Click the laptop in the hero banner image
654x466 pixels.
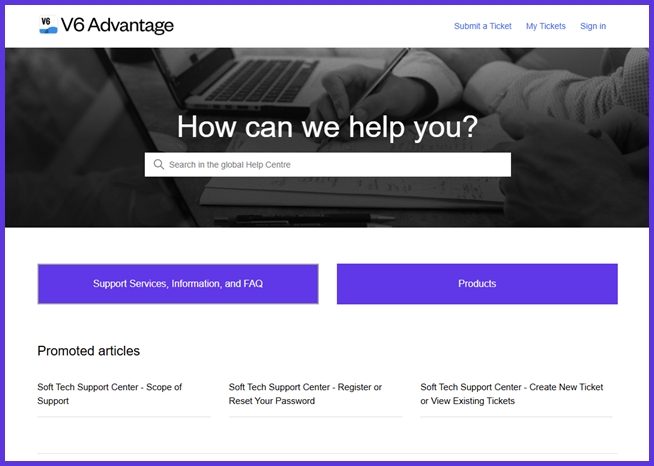pyautogui.click(x=250, y=75)
